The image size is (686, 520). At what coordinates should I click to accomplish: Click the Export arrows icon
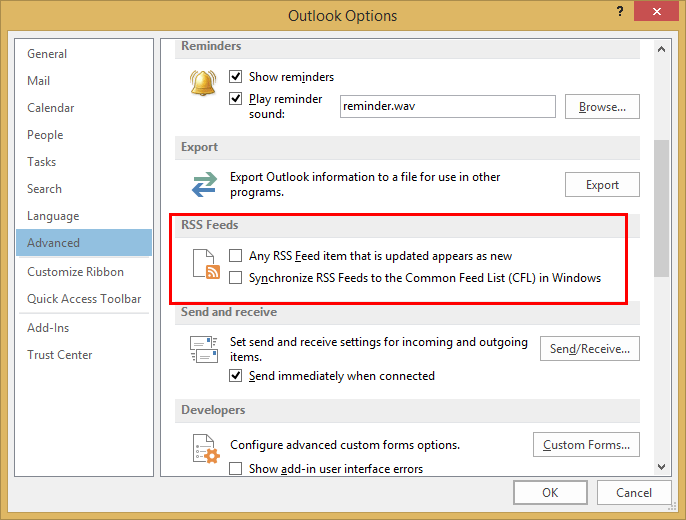tap(204, 185)
